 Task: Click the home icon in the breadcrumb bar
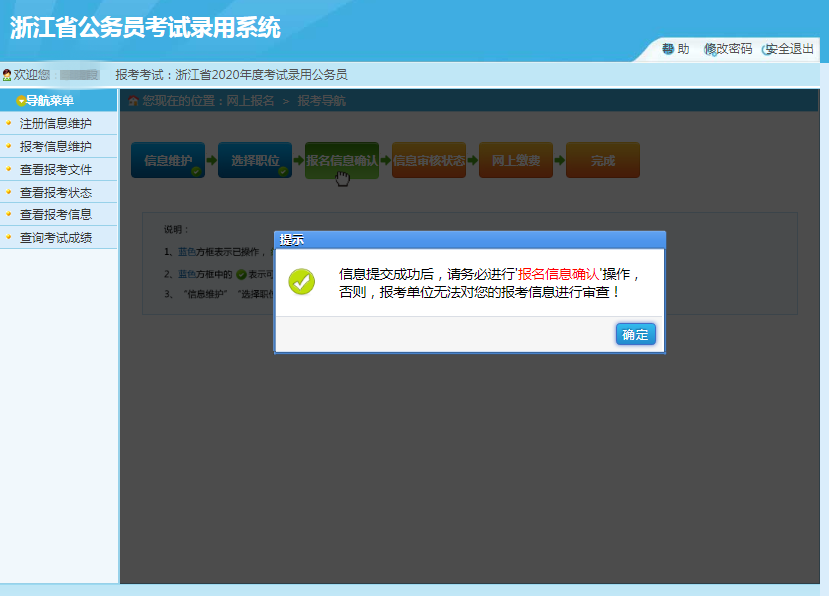pyautogui.click(x=133, y=100)
